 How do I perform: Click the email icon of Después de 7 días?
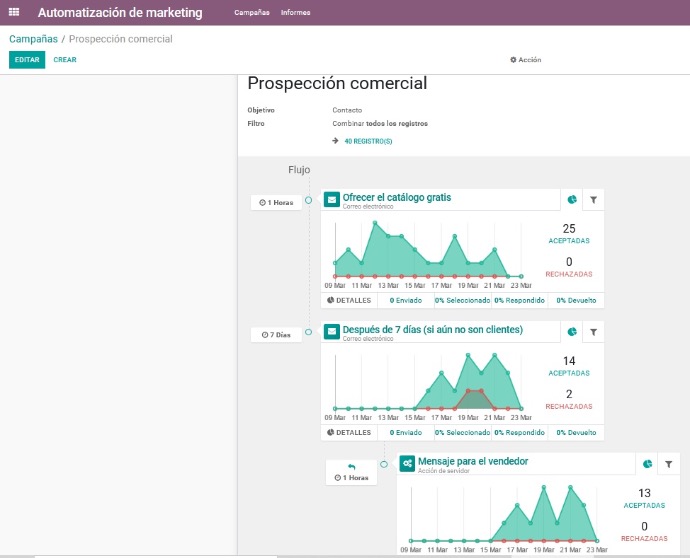tap(332, 331)
